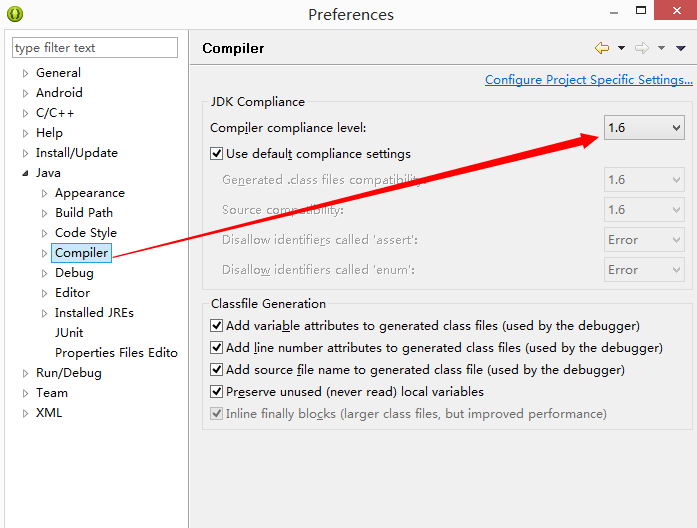This screenshot has height=528, width=697.
Task: Expand the Android preferences node
Action: coord(25,93)
